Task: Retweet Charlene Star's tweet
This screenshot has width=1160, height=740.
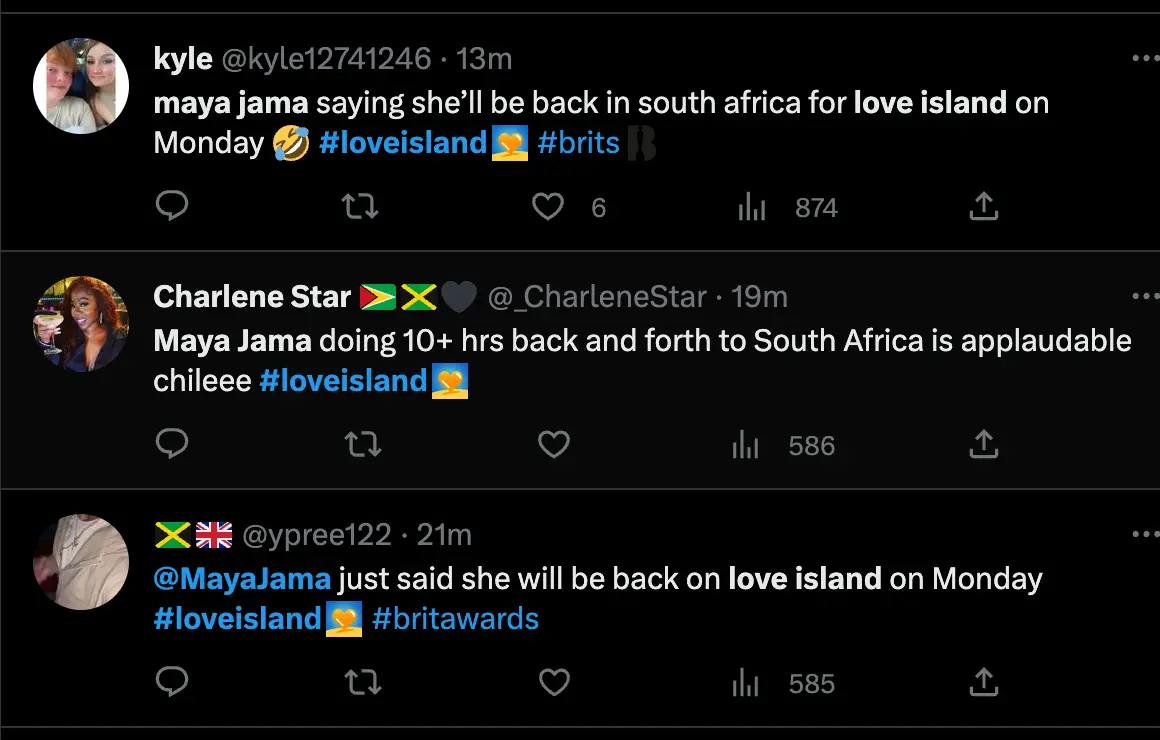Action: tap(360, 444)
